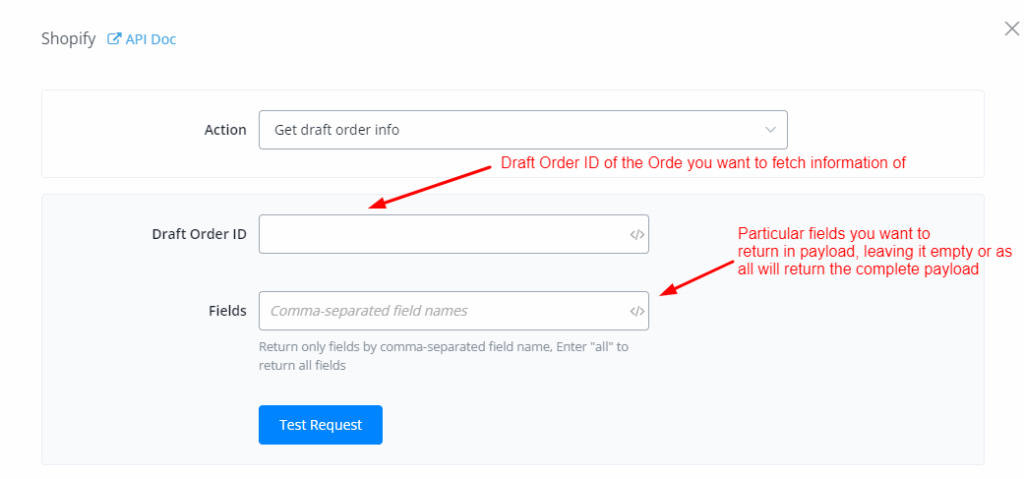Click the red Draft Order ID annotation text

[x=703, y=163]
